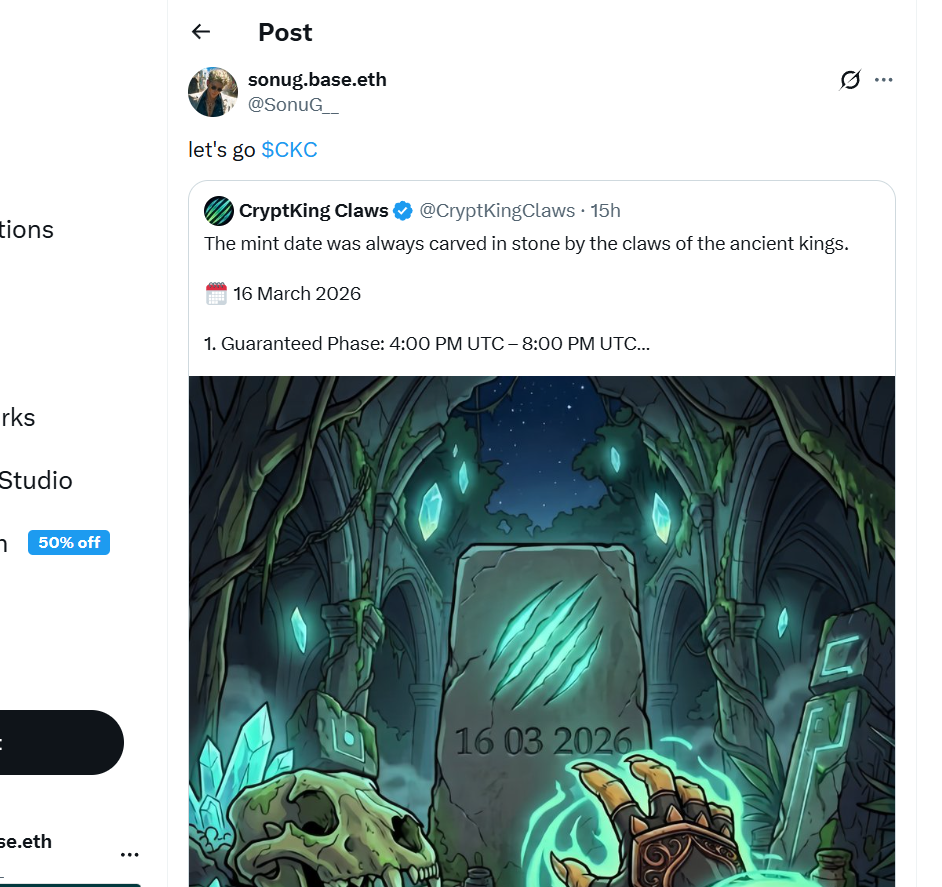Open the $CKC cashtag link
The image size is (942, 887).
tap(289, 150)
